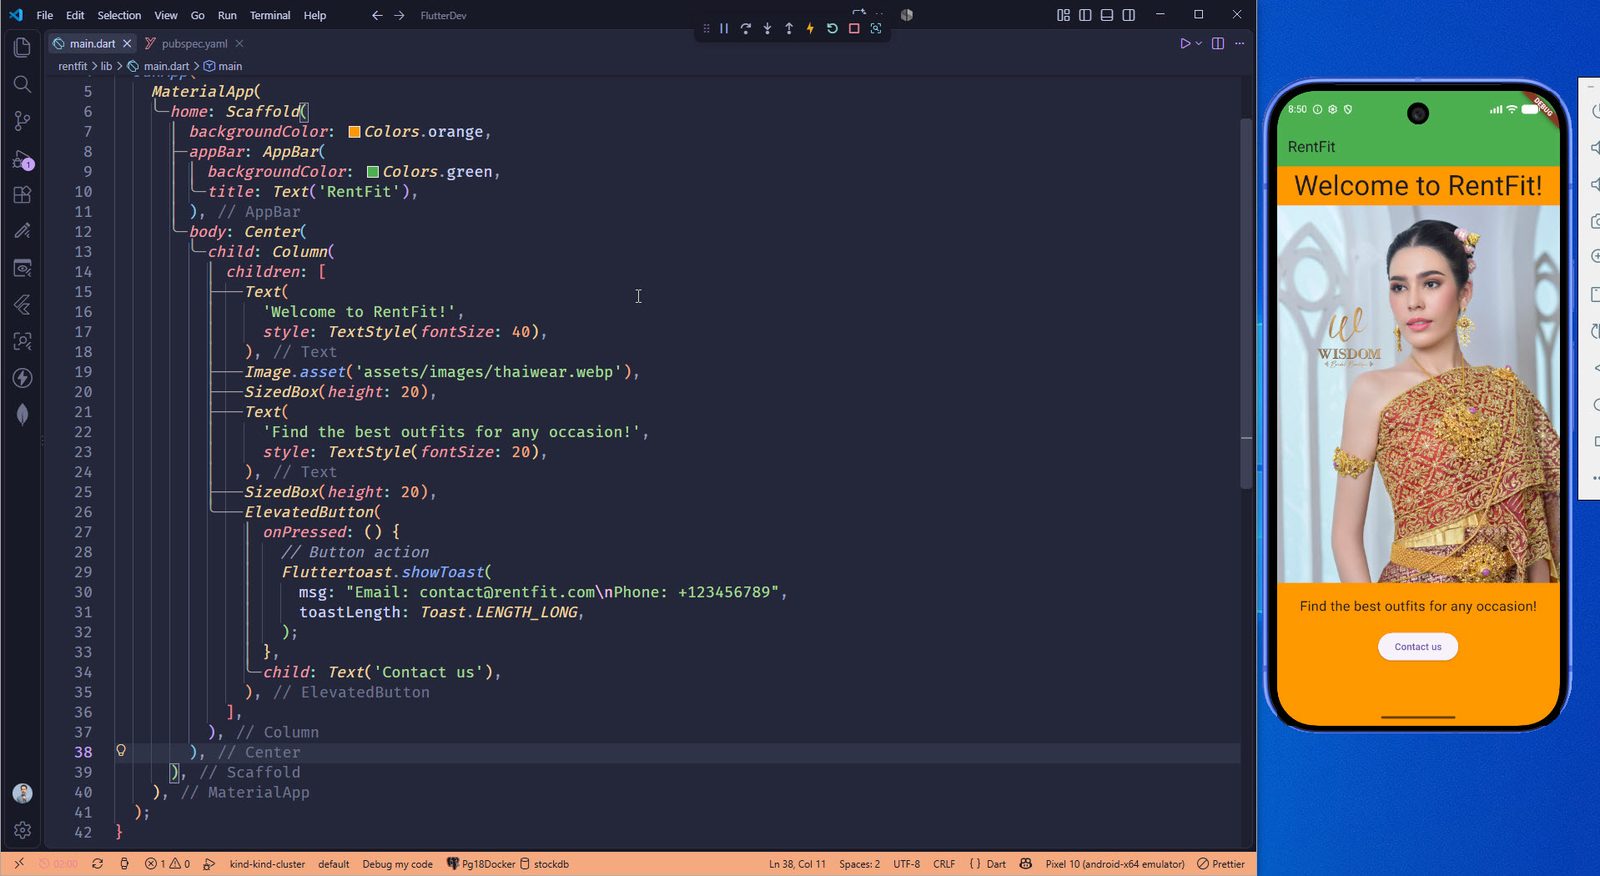
Task: Click the remote window indicator in status bar
Action: 19,864
